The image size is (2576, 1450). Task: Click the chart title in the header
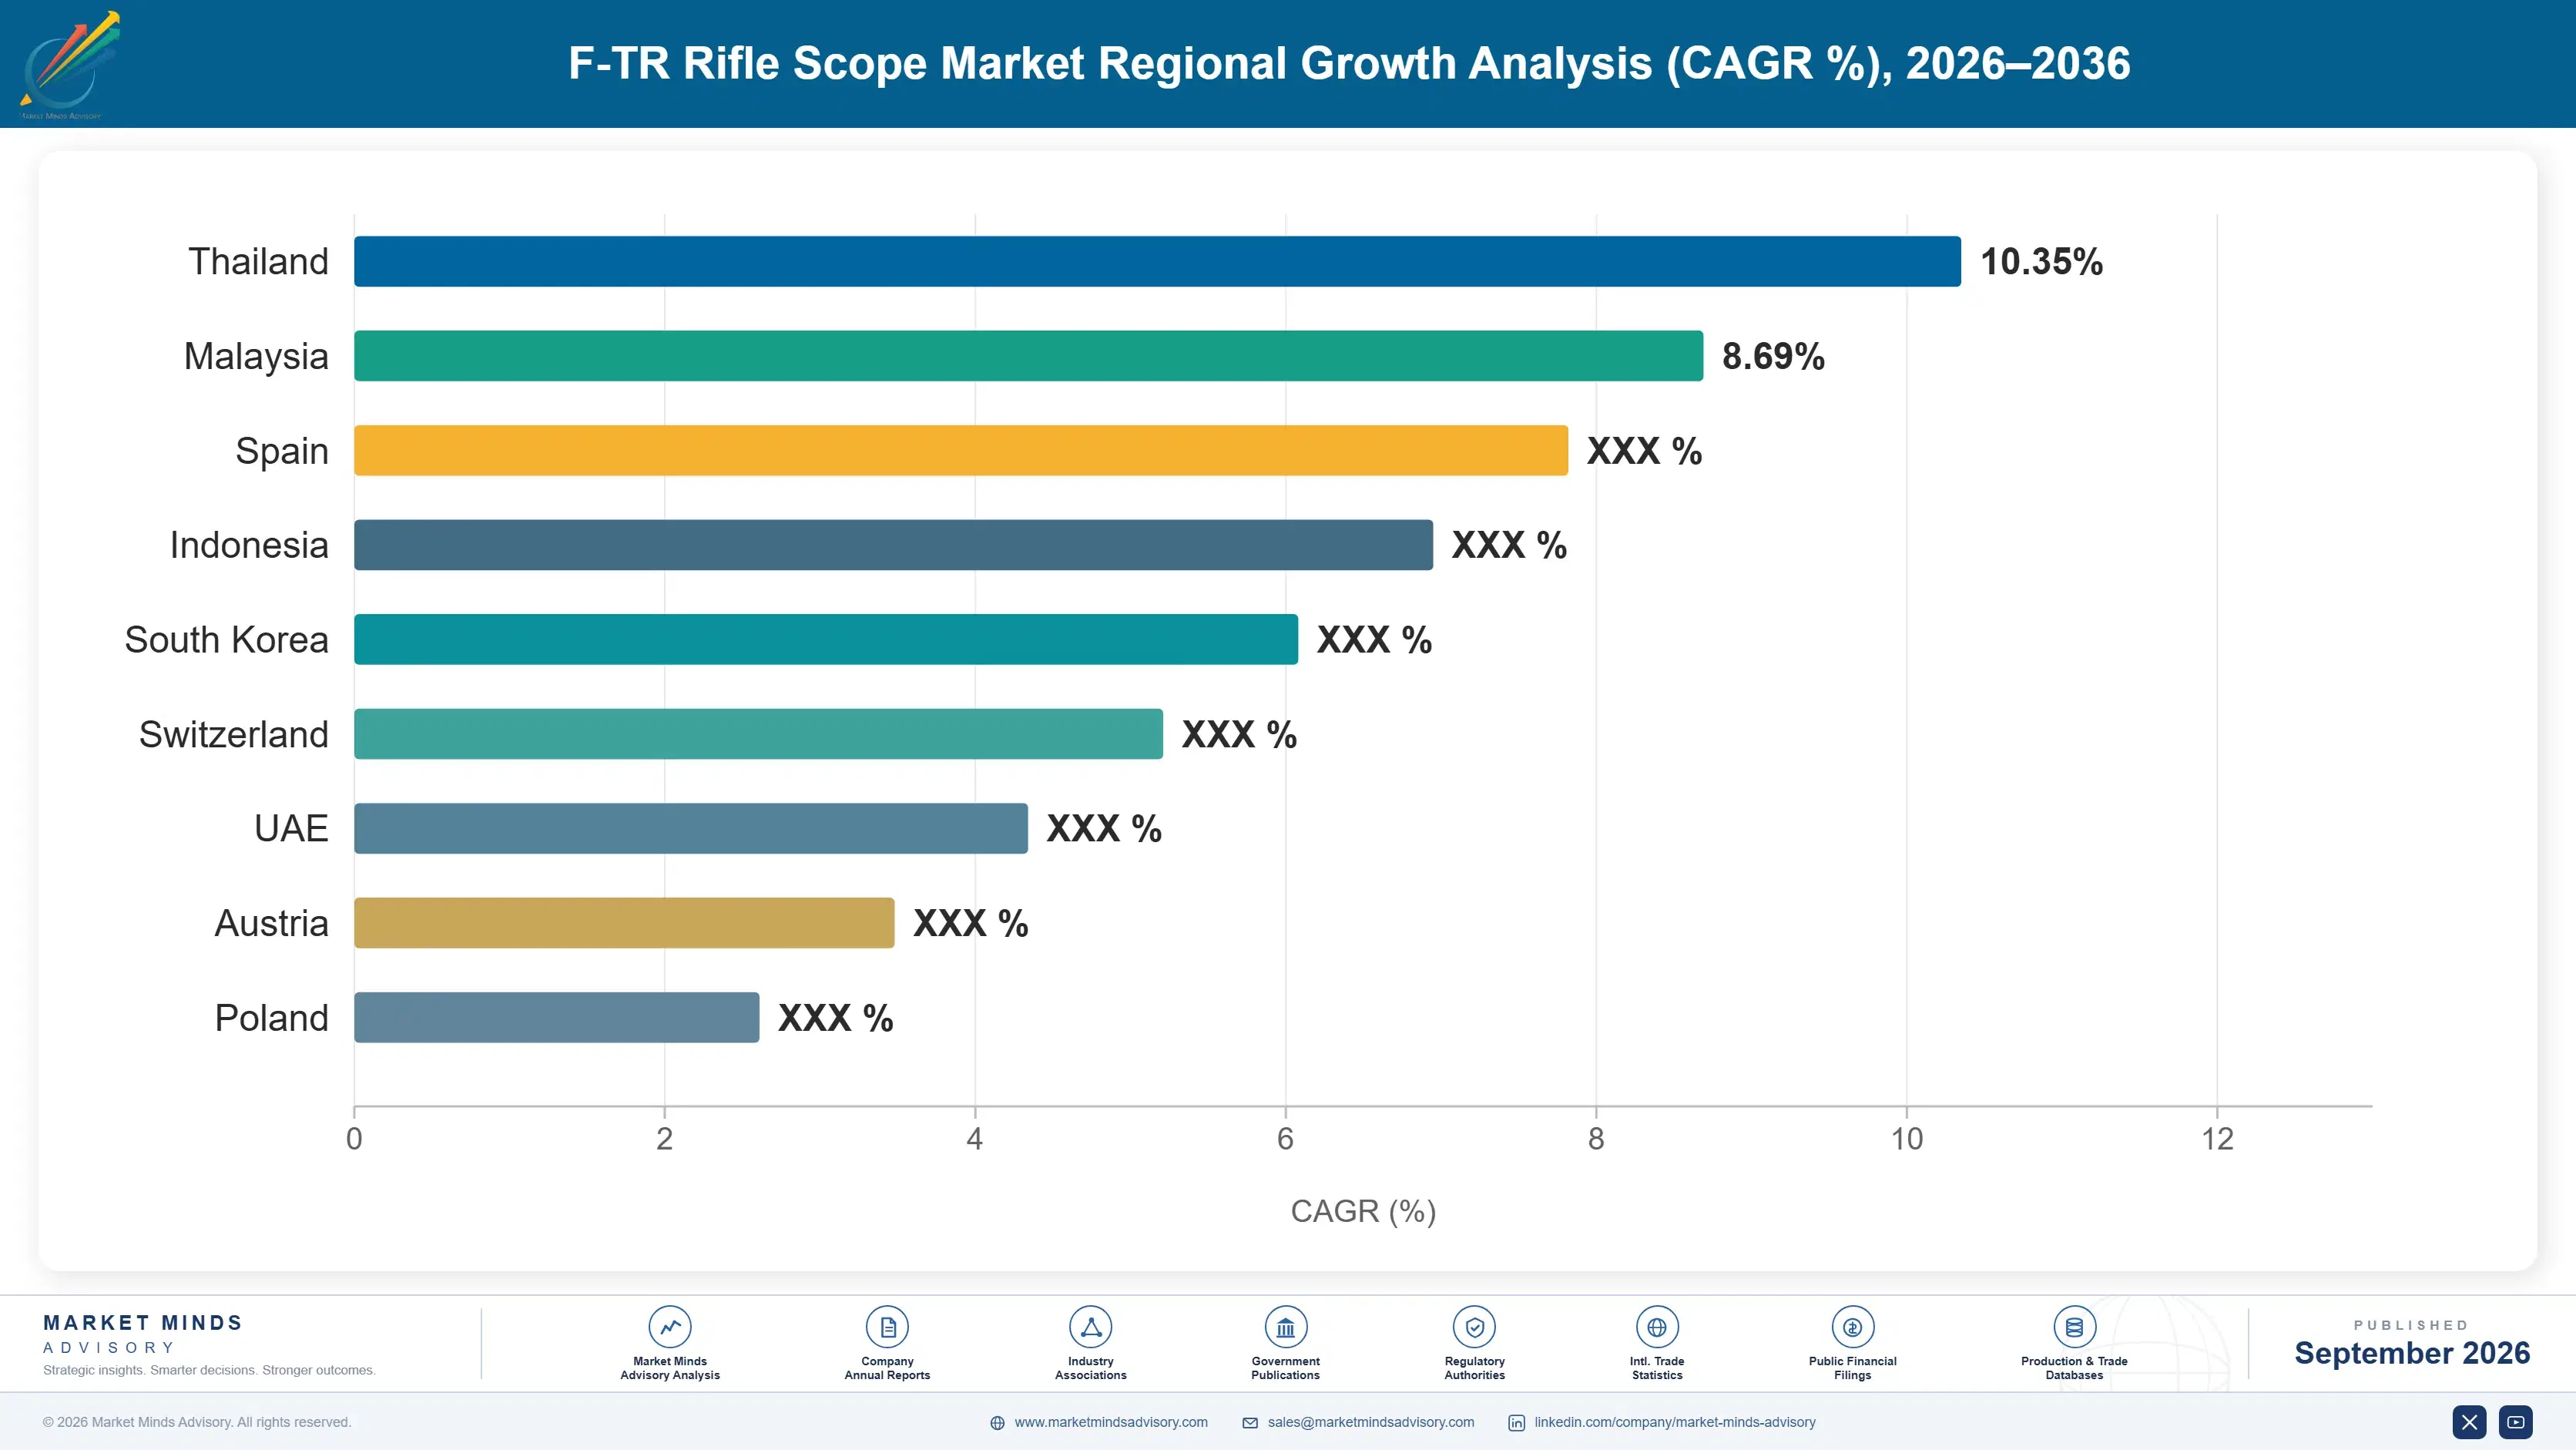(x=1349, y=63)
